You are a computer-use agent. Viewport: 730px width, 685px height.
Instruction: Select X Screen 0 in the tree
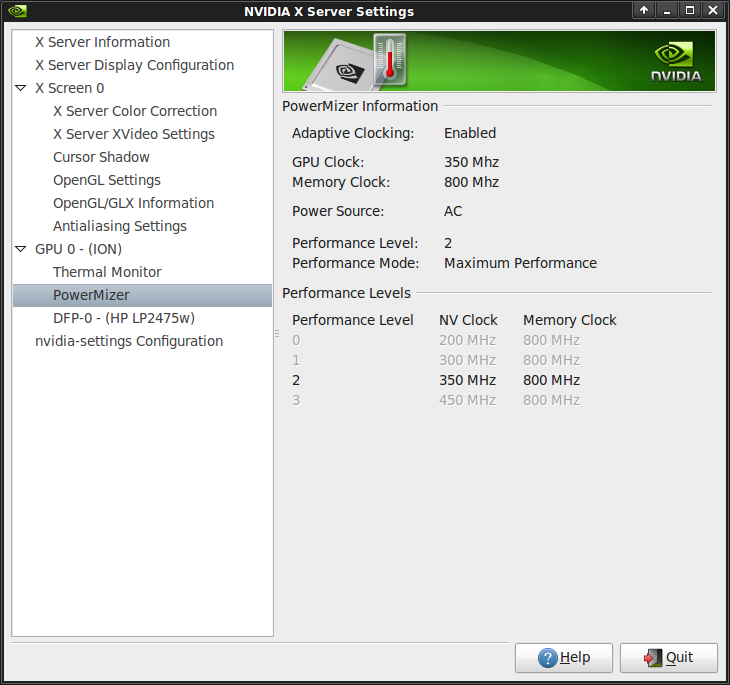(70, 88)
